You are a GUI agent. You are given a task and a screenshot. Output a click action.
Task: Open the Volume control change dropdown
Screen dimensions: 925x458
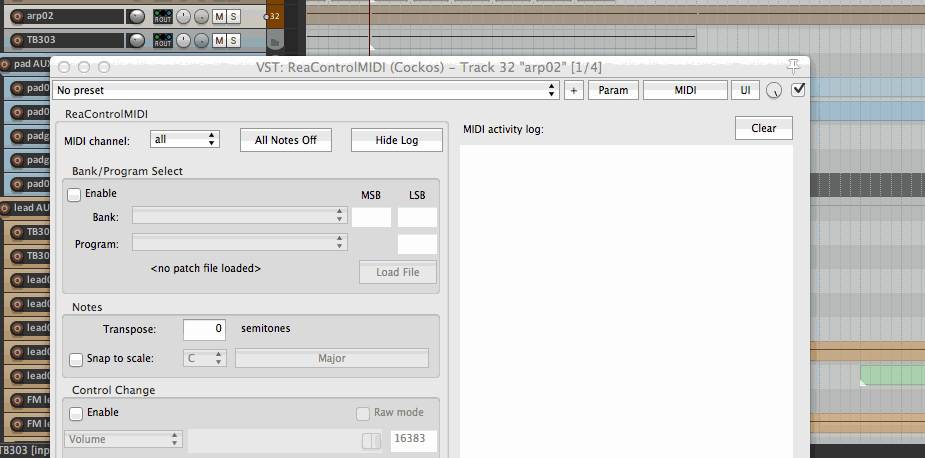(123, 439)
